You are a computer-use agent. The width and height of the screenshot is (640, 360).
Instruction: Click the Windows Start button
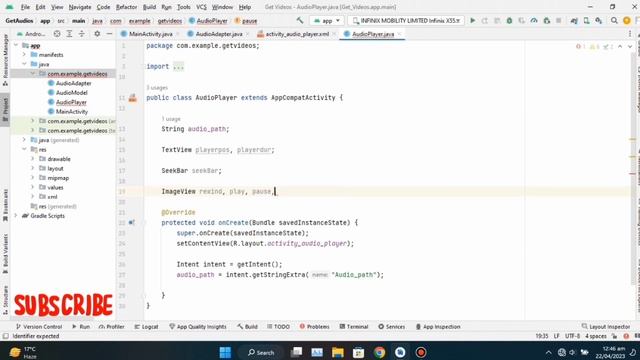(225, 352)
